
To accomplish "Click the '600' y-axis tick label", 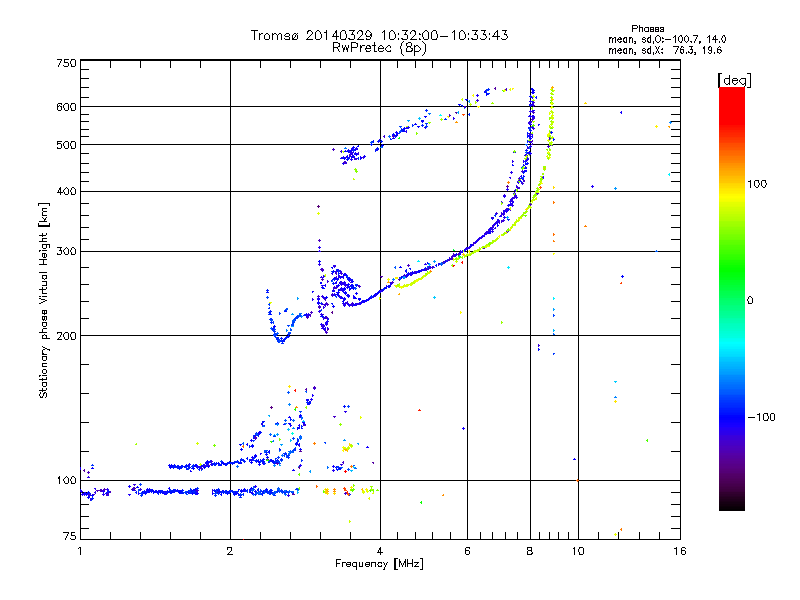I will tap(66, 107).
